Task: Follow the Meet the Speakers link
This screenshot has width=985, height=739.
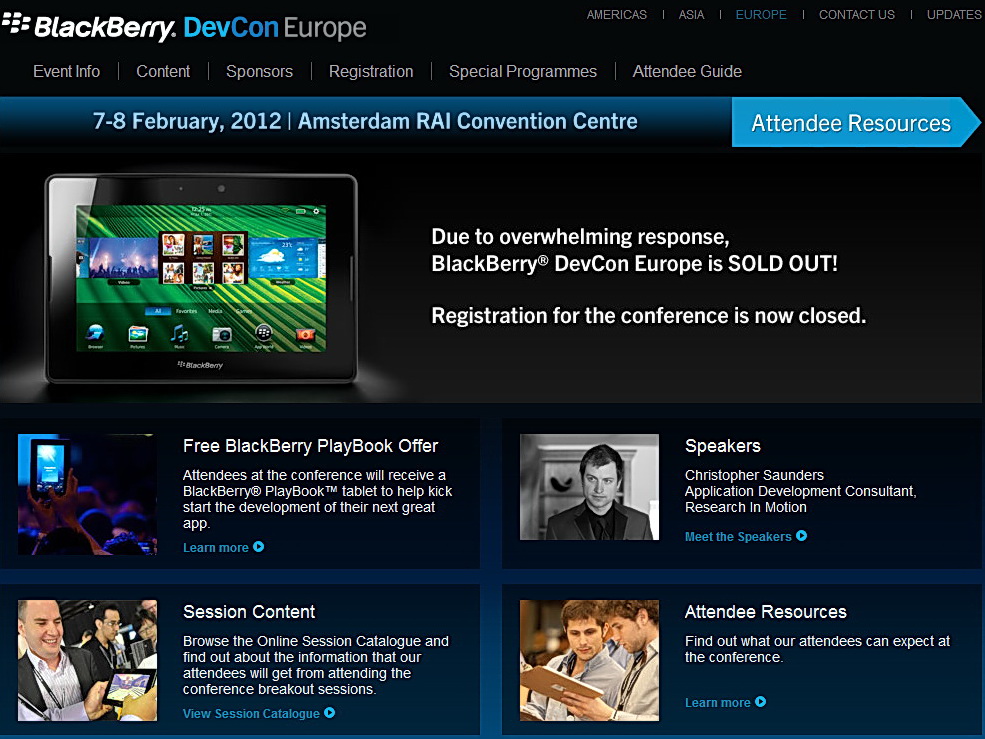Action: tap(738, 536)
